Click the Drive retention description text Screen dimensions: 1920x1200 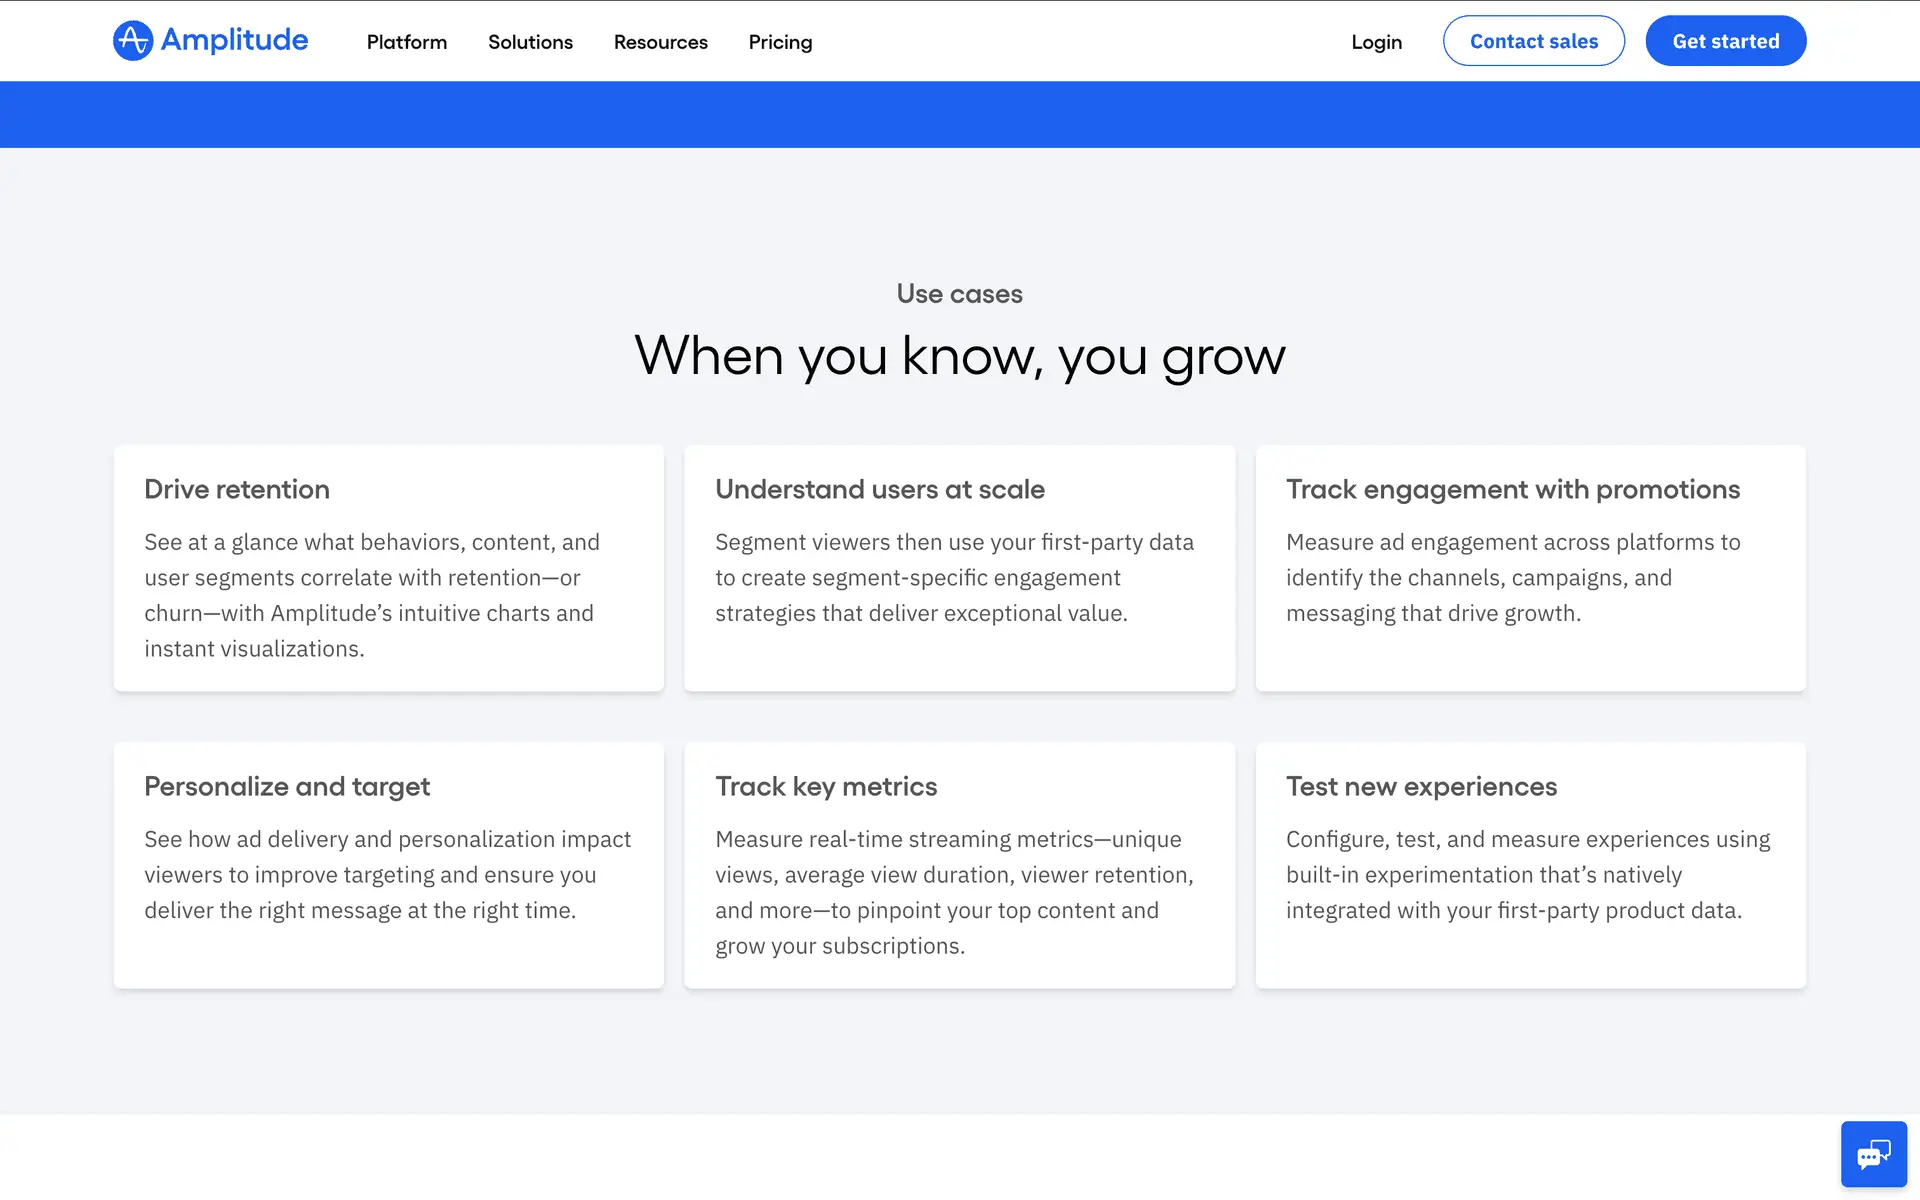(x=372, y=595)
